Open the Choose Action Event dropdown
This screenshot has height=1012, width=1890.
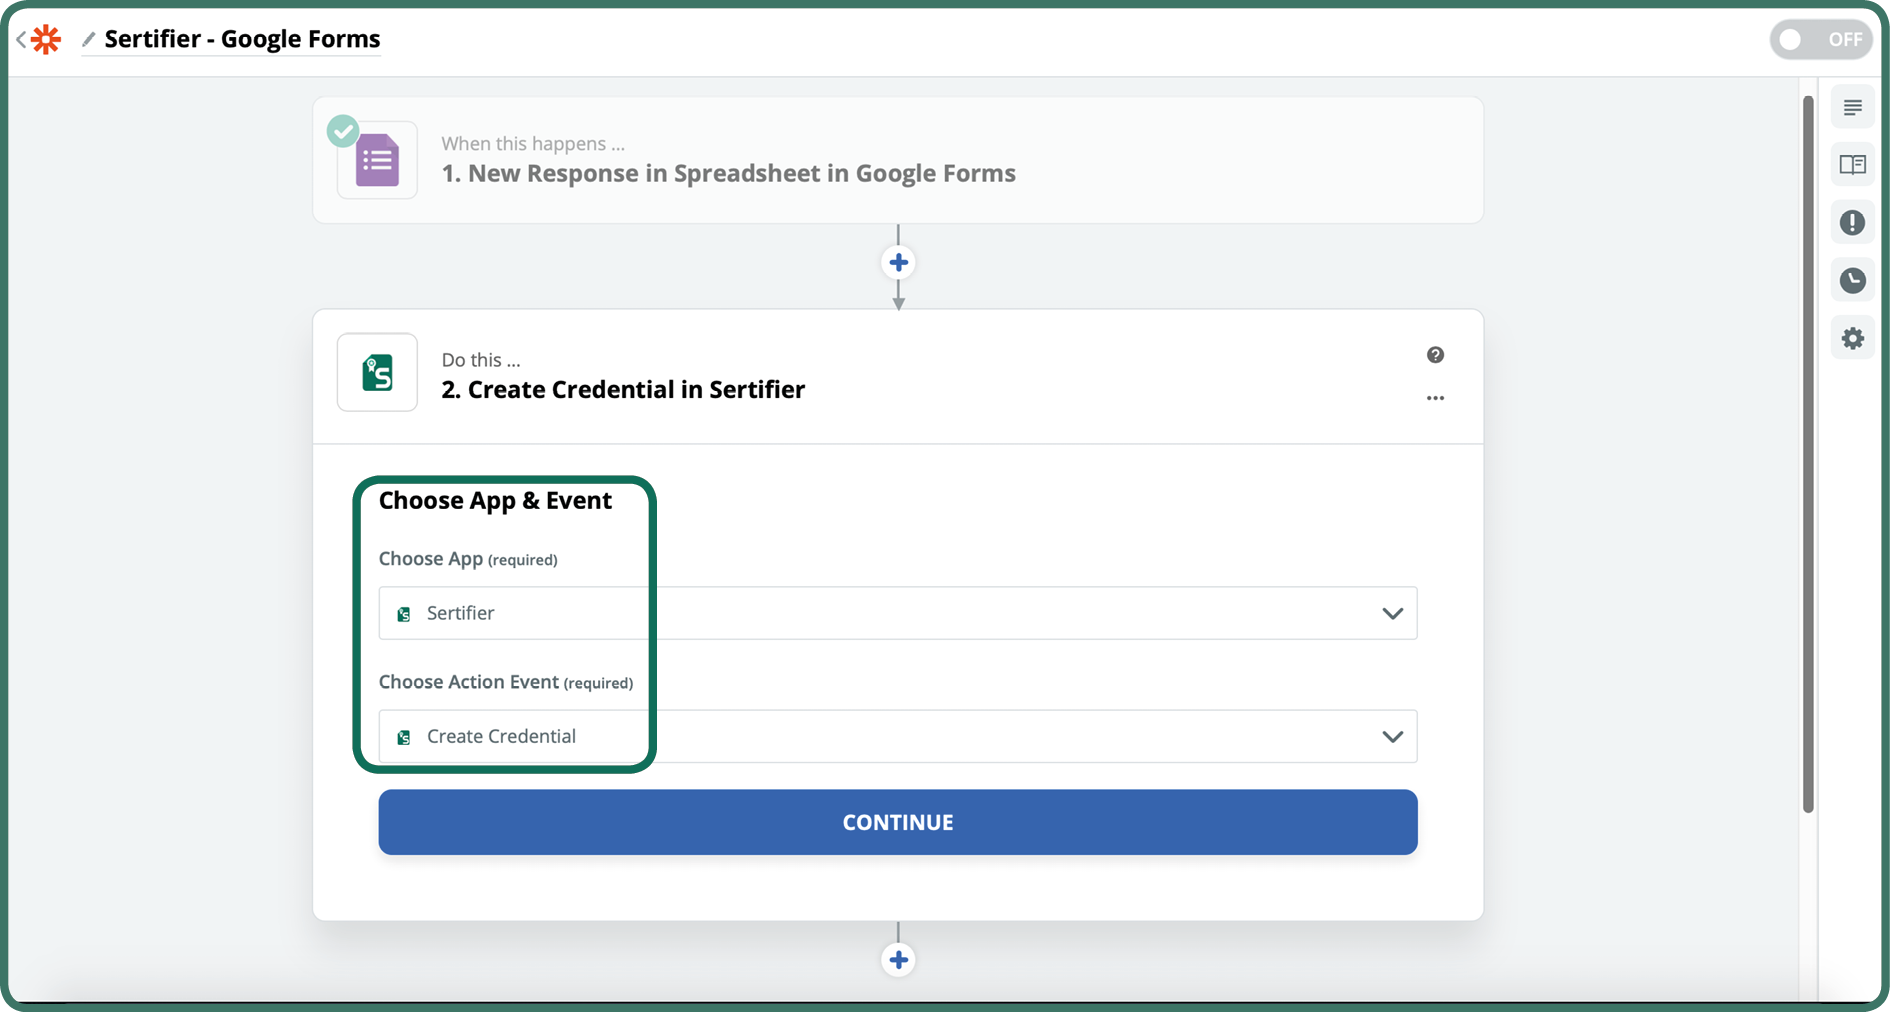898,736
